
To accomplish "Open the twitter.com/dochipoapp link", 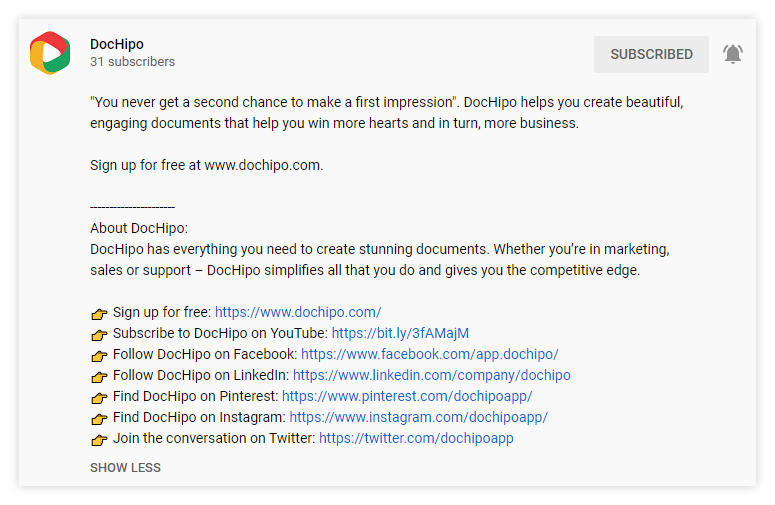I will (416, 438).
